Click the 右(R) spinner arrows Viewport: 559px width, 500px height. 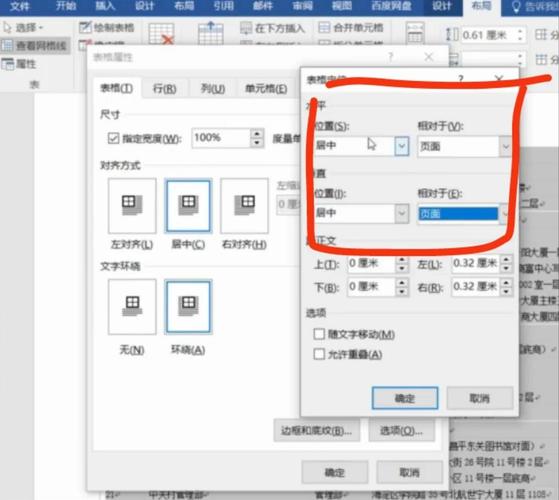click(x=506, y=287)
